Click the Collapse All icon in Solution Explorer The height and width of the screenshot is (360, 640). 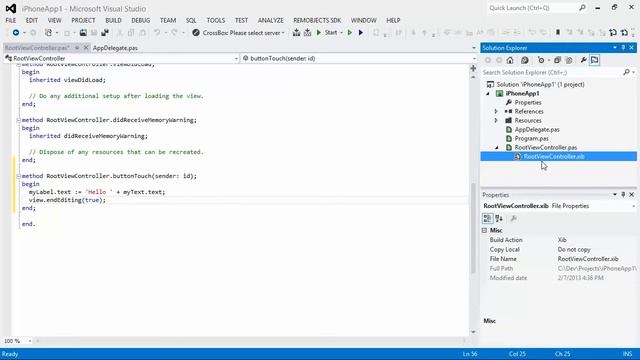tap(557, 60)
